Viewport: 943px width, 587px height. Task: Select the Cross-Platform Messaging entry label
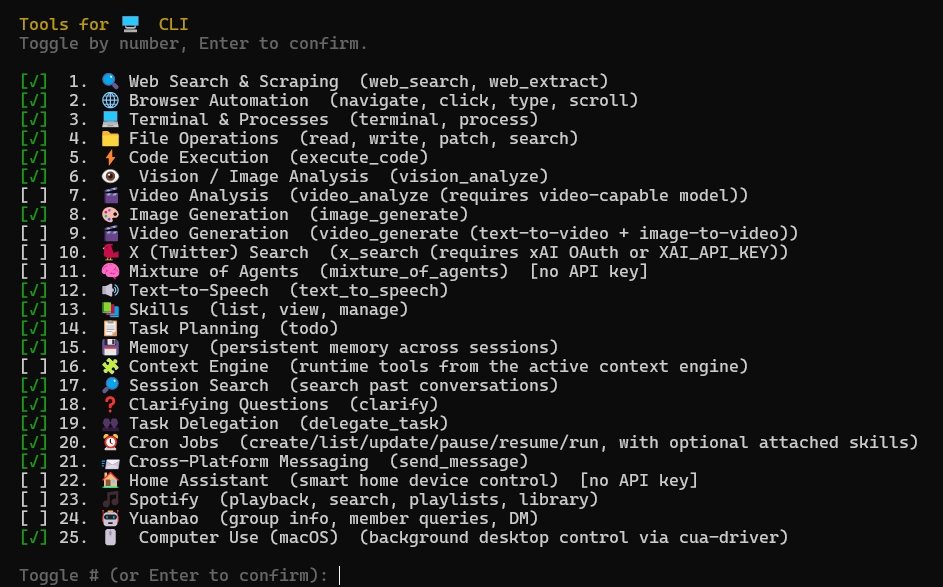click(x=248, y=462)
